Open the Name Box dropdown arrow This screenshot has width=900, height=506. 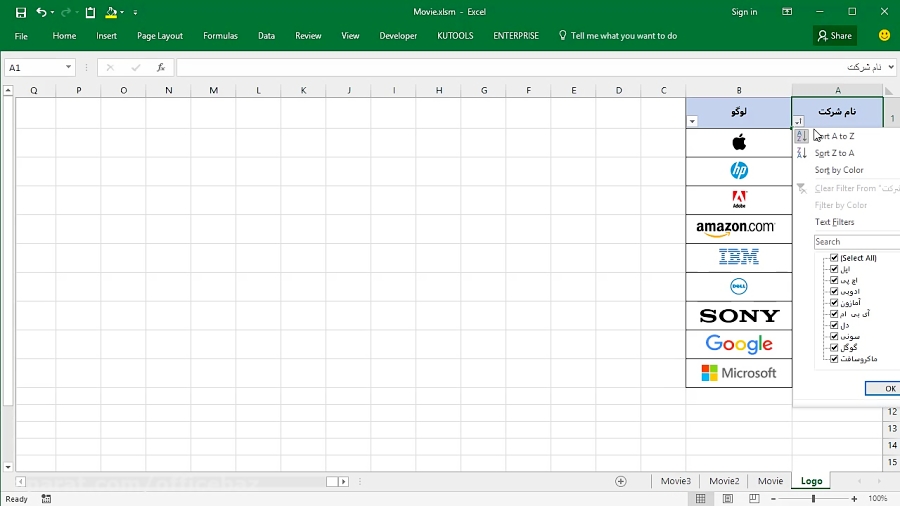[x=68, y=67]
